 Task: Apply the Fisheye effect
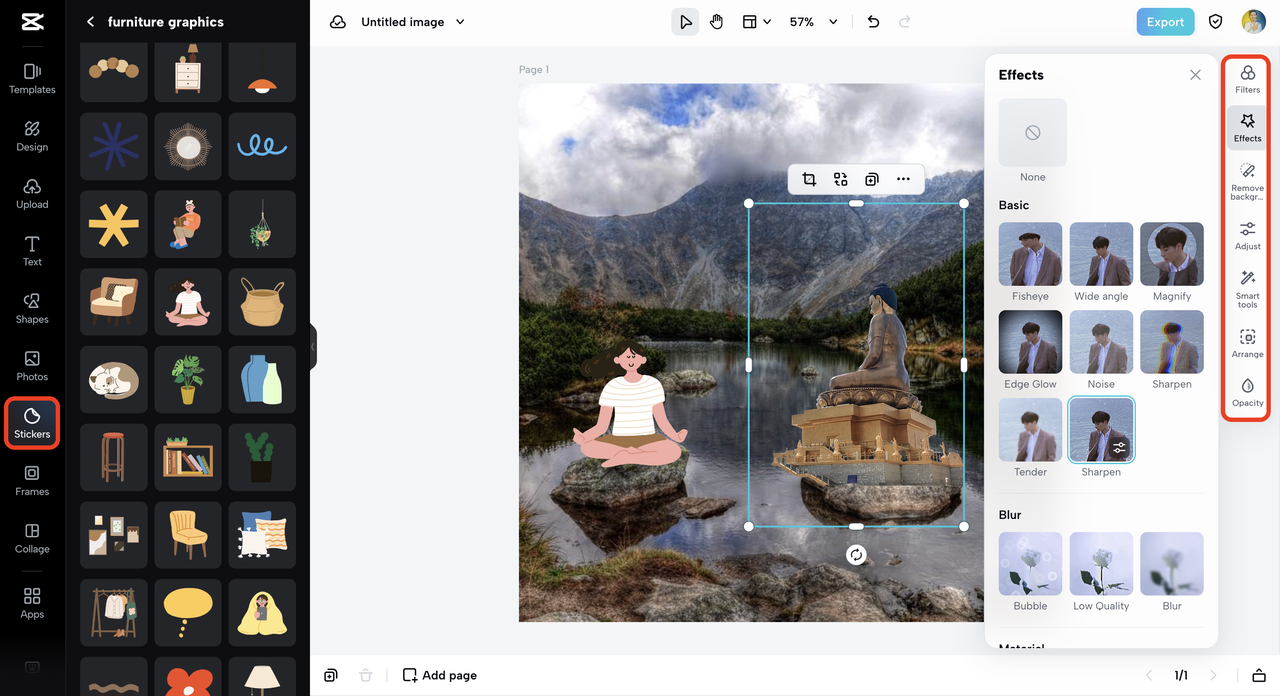tap(1030, 254)
